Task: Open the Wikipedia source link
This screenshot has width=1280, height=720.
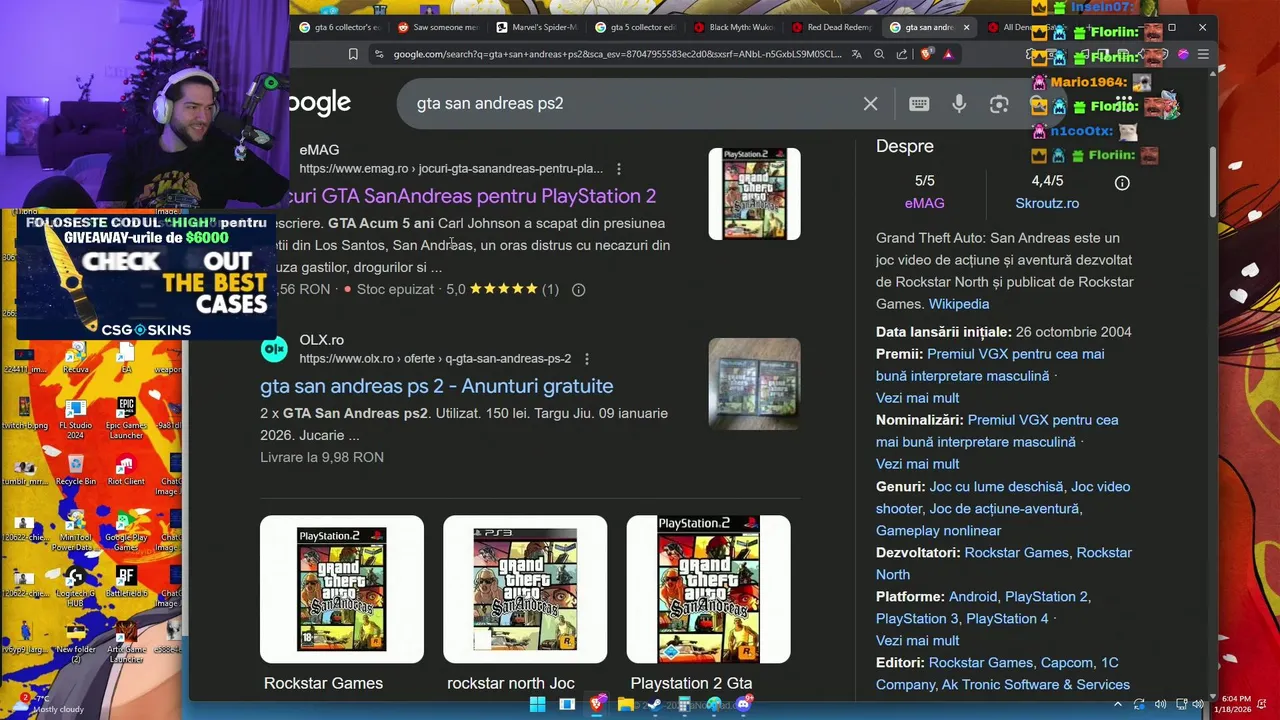Action: click(x=958, y=304)
